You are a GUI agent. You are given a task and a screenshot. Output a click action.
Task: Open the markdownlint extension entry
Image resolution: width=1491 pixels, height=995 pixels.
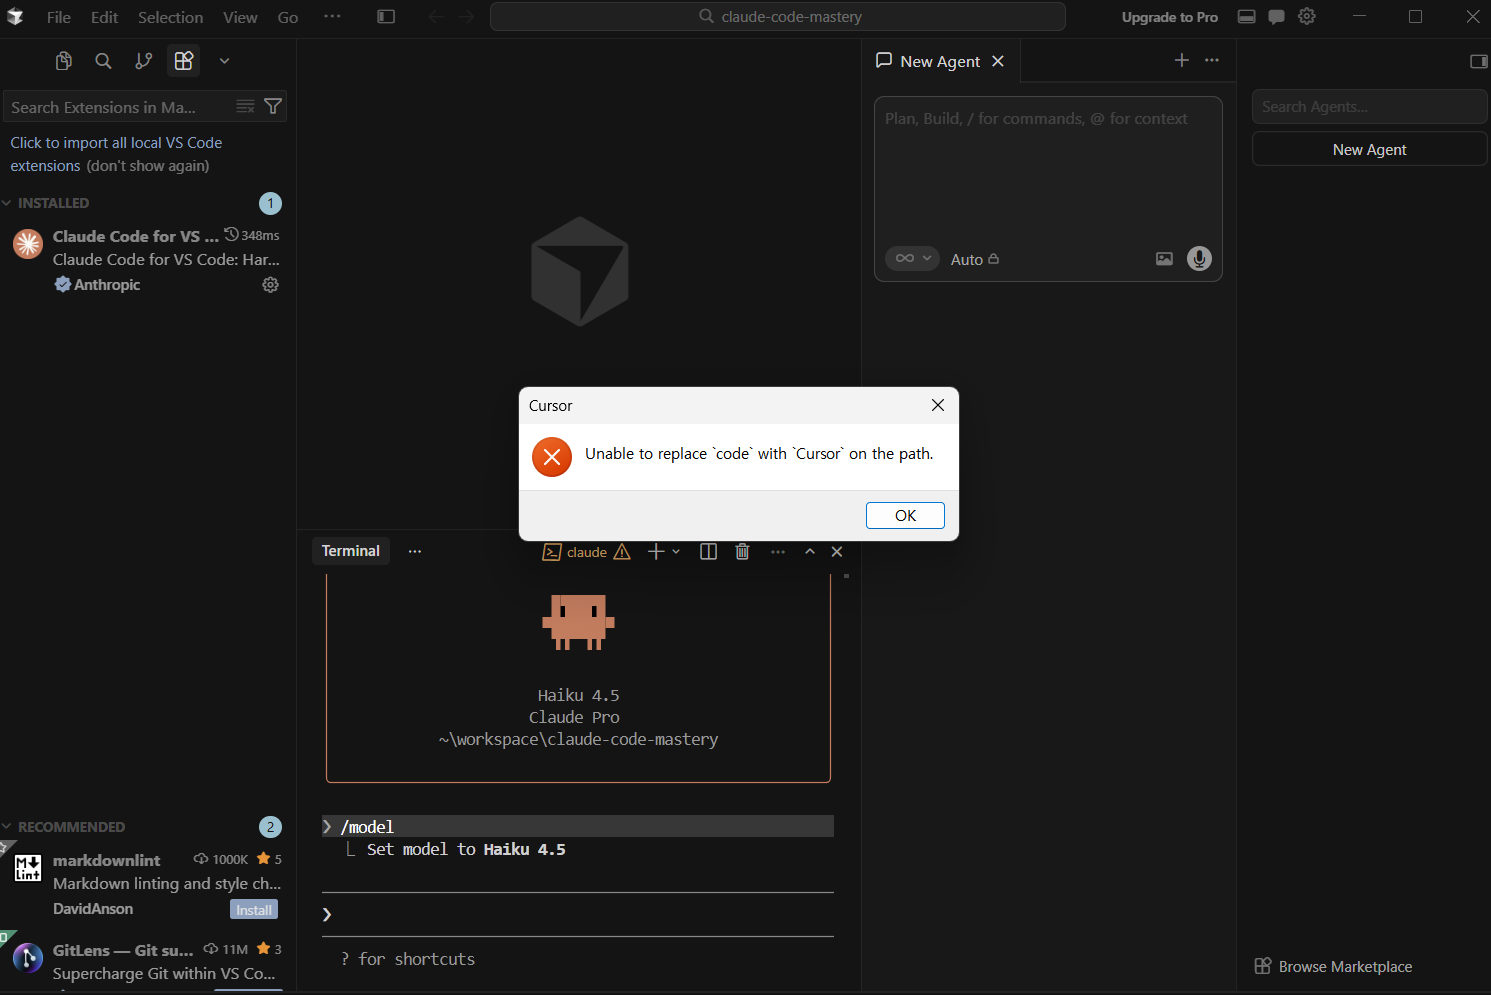(x=147, y=884)
